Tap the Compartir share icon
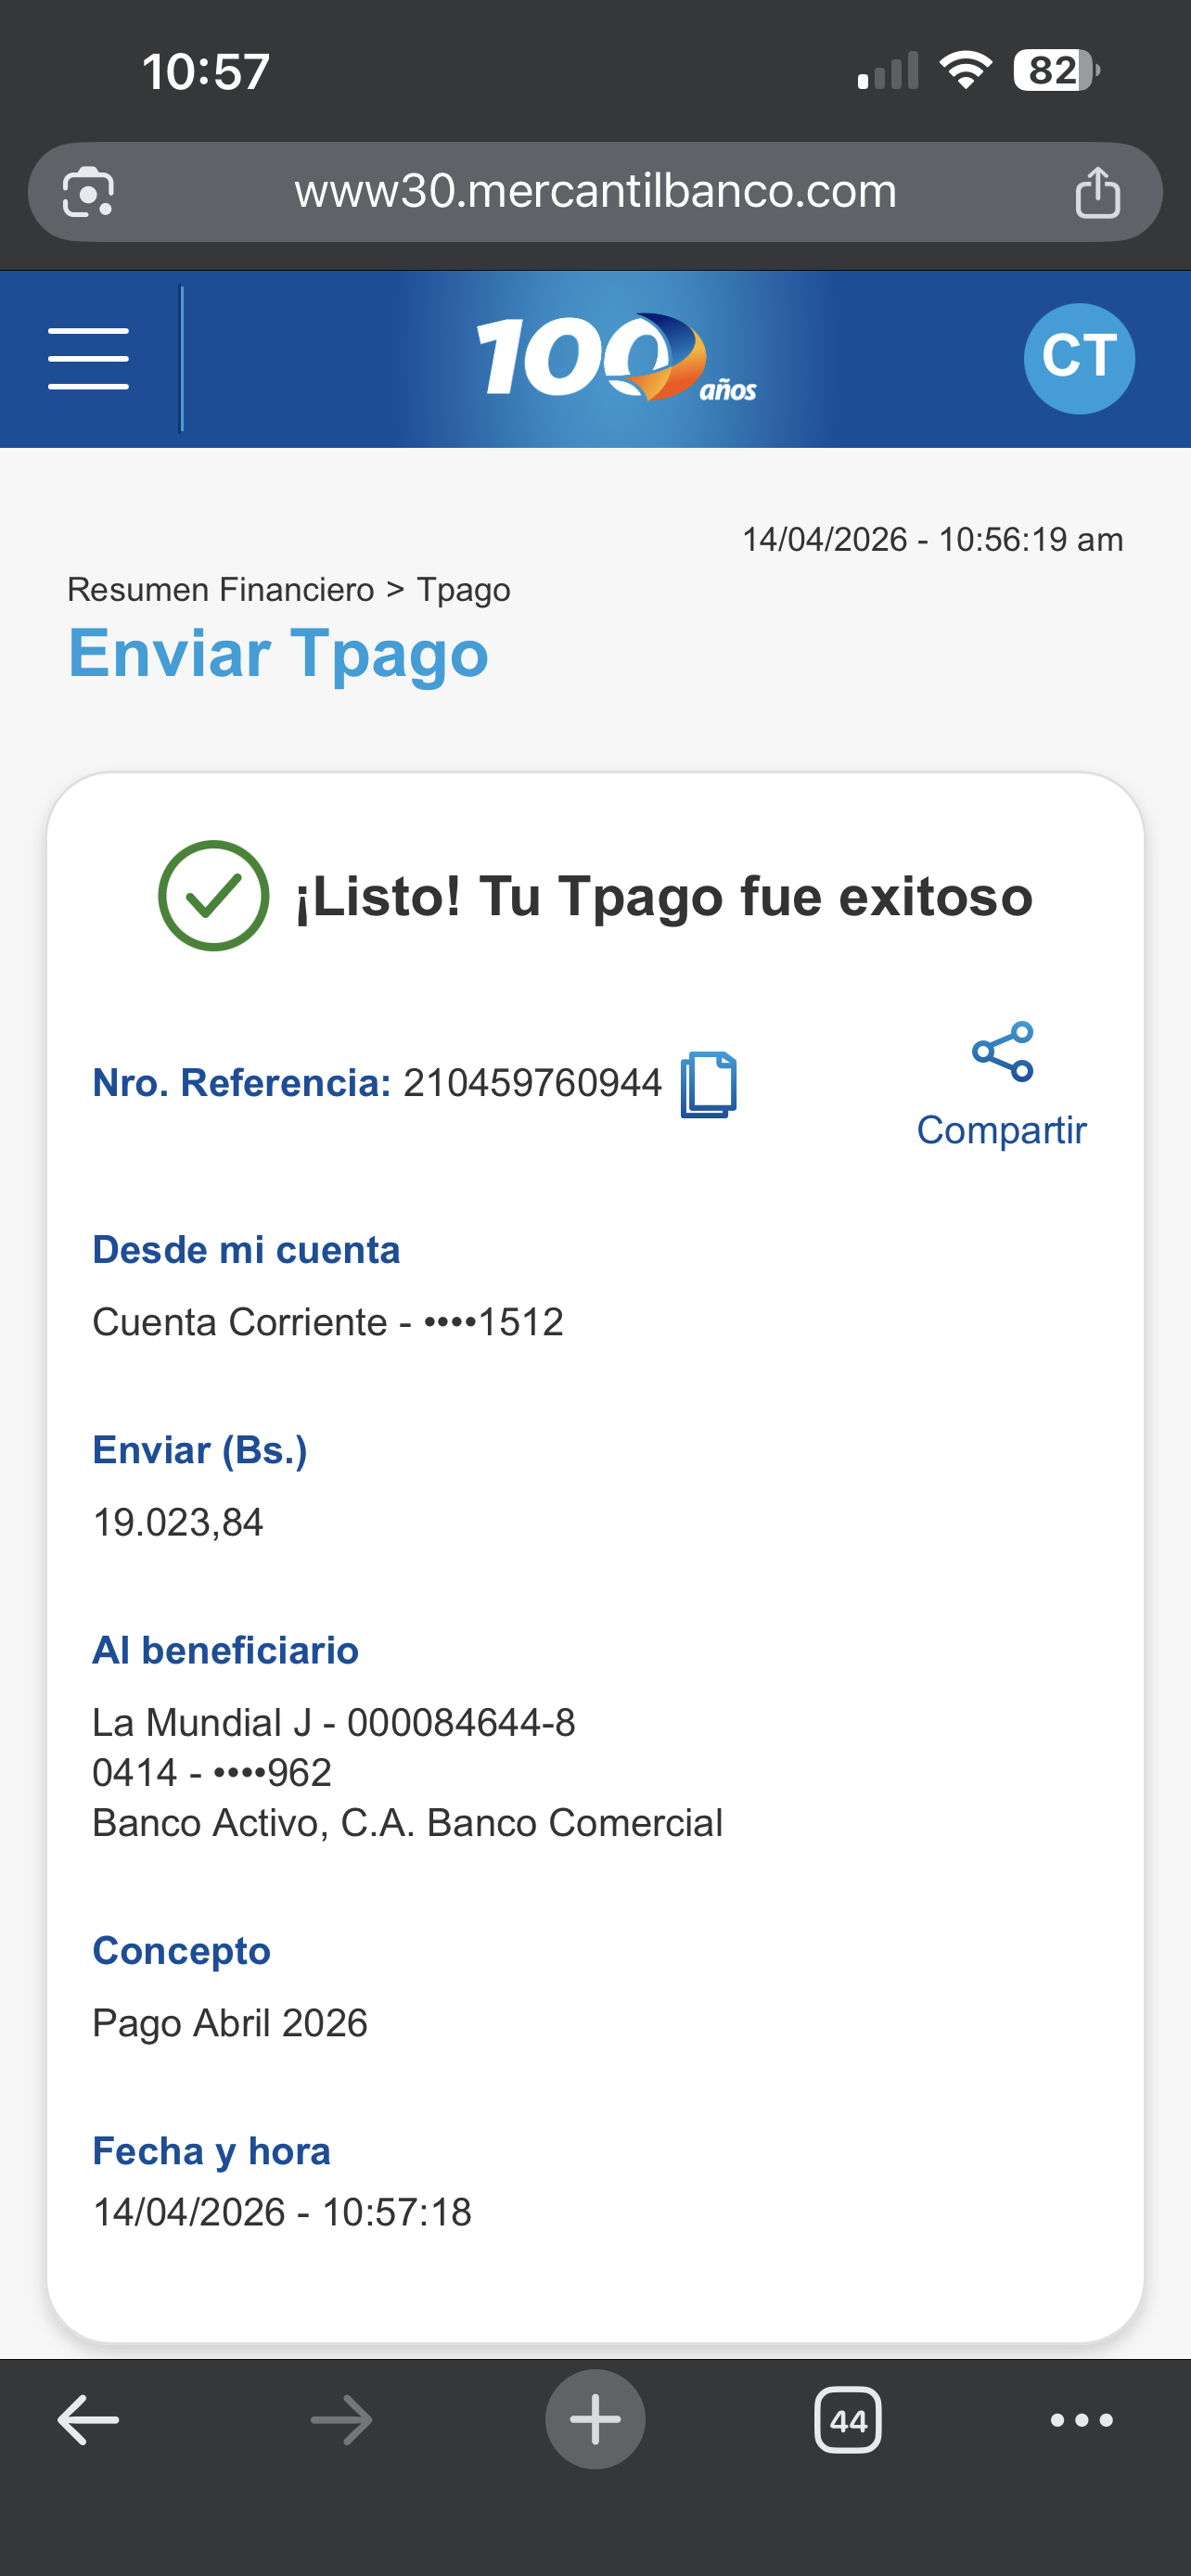The image size is (1191, 2576). [1002, 1052]
